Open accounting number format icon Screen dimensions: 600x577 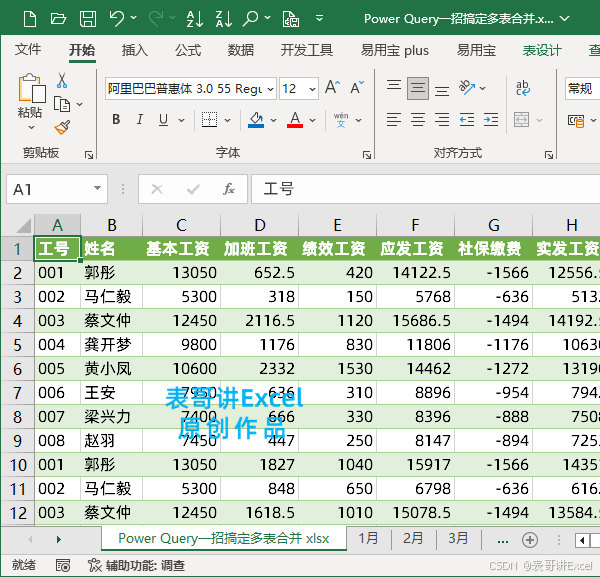click(x=576, y=121)
